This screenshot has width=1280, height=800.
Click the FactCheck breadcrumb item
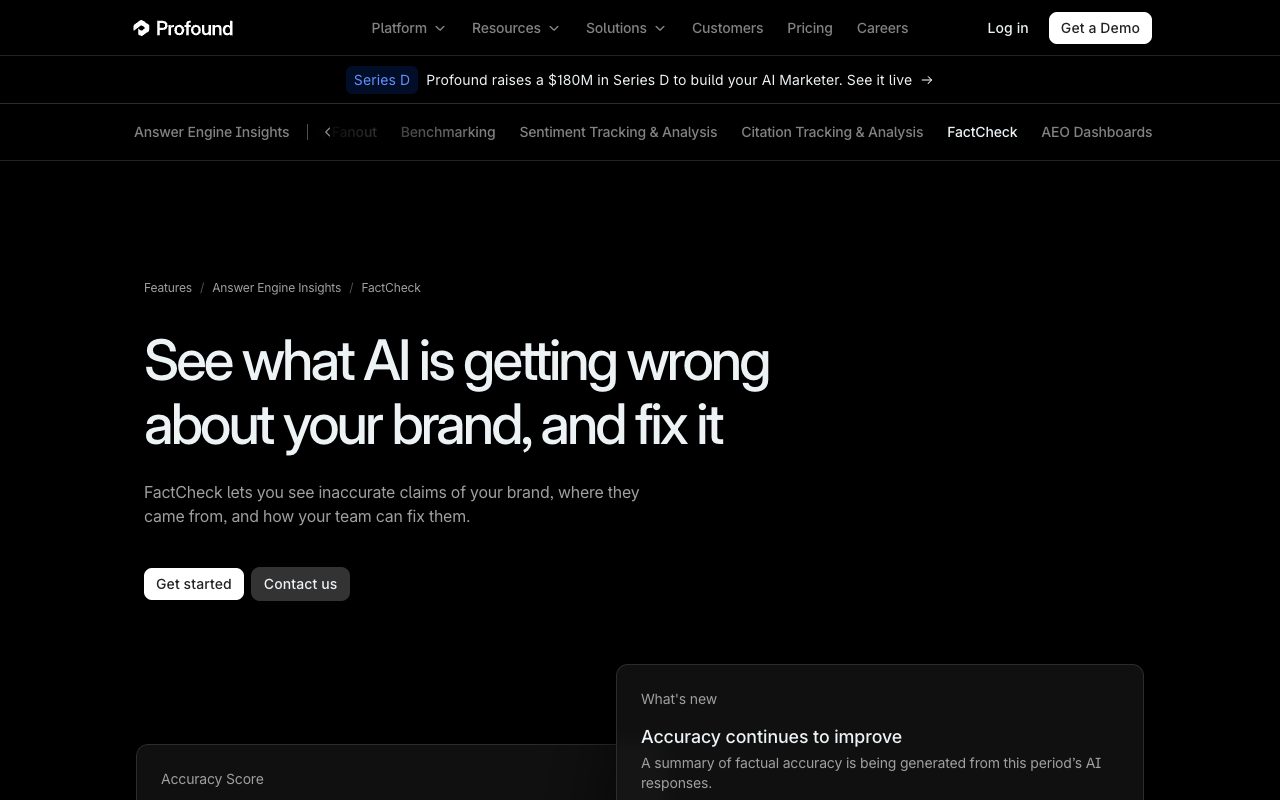391,288
